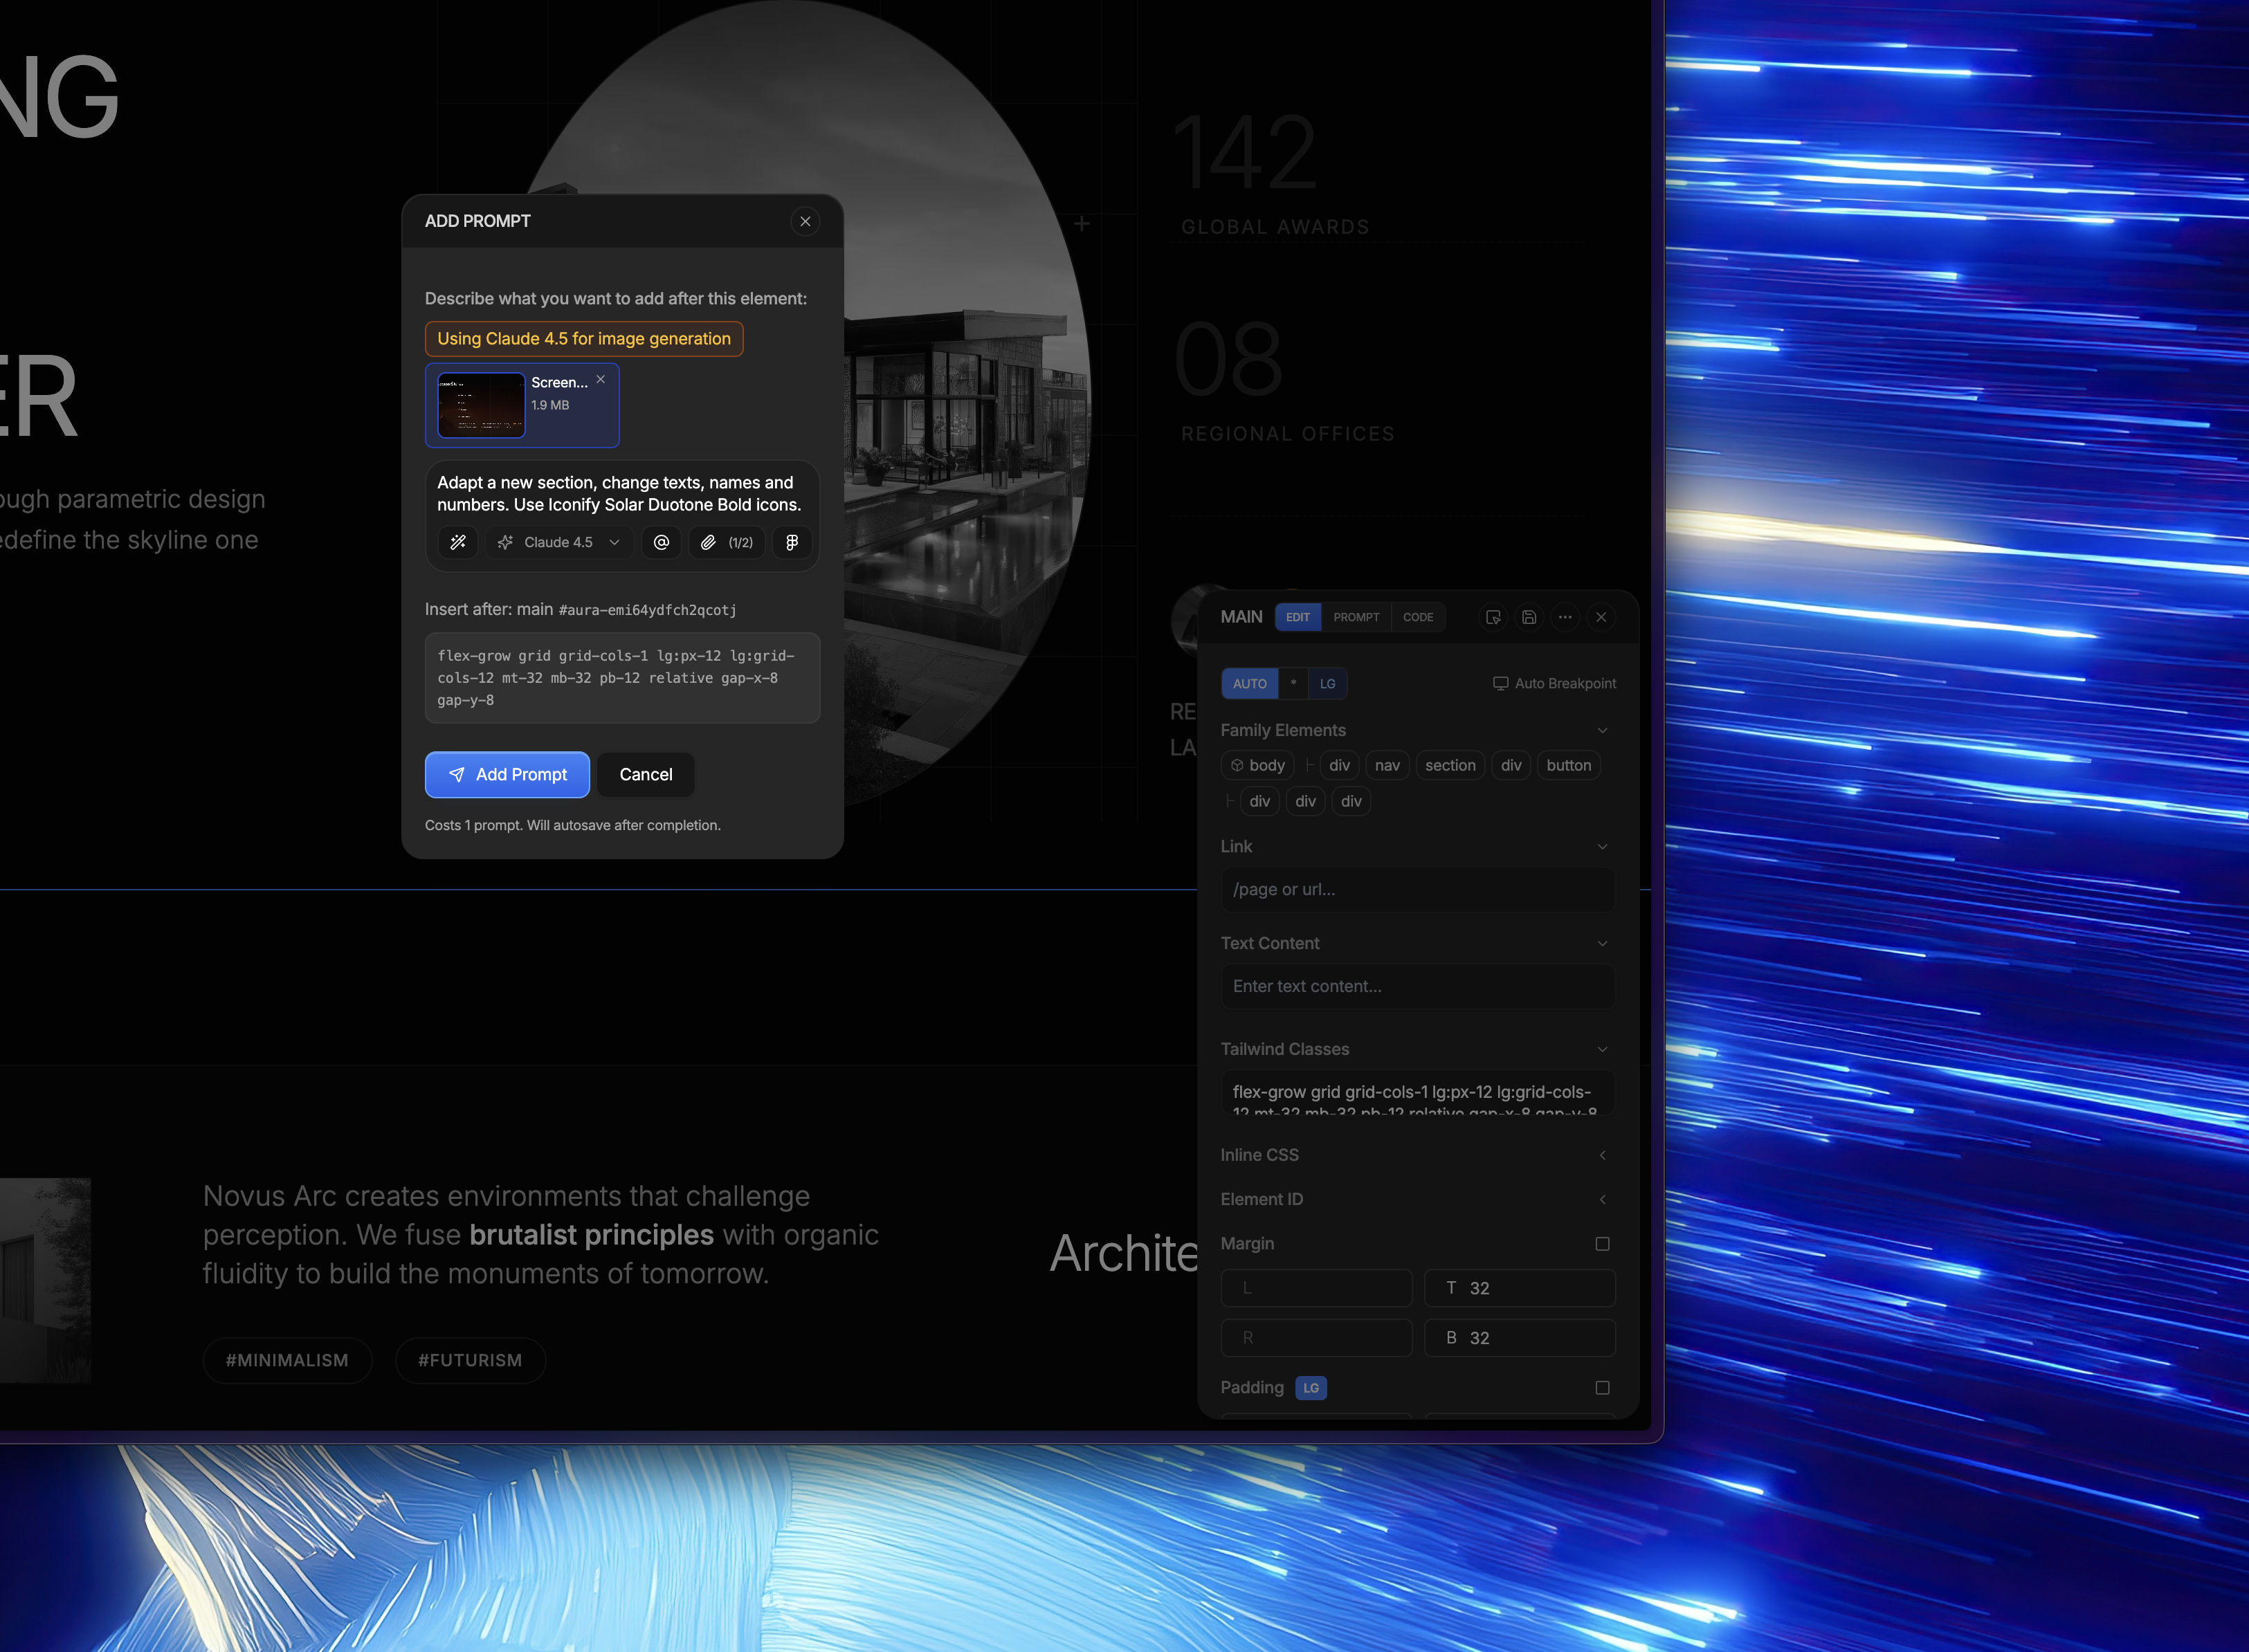Remove the attached Screenshot thumbnail

(x=600, y=380)
